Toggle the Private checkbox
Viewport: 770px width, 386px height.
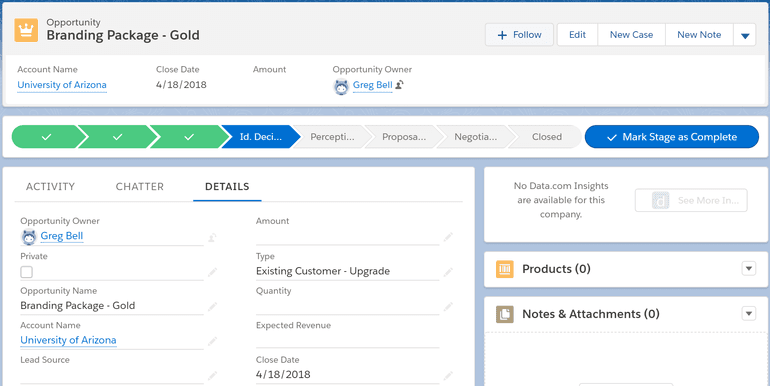27,272
